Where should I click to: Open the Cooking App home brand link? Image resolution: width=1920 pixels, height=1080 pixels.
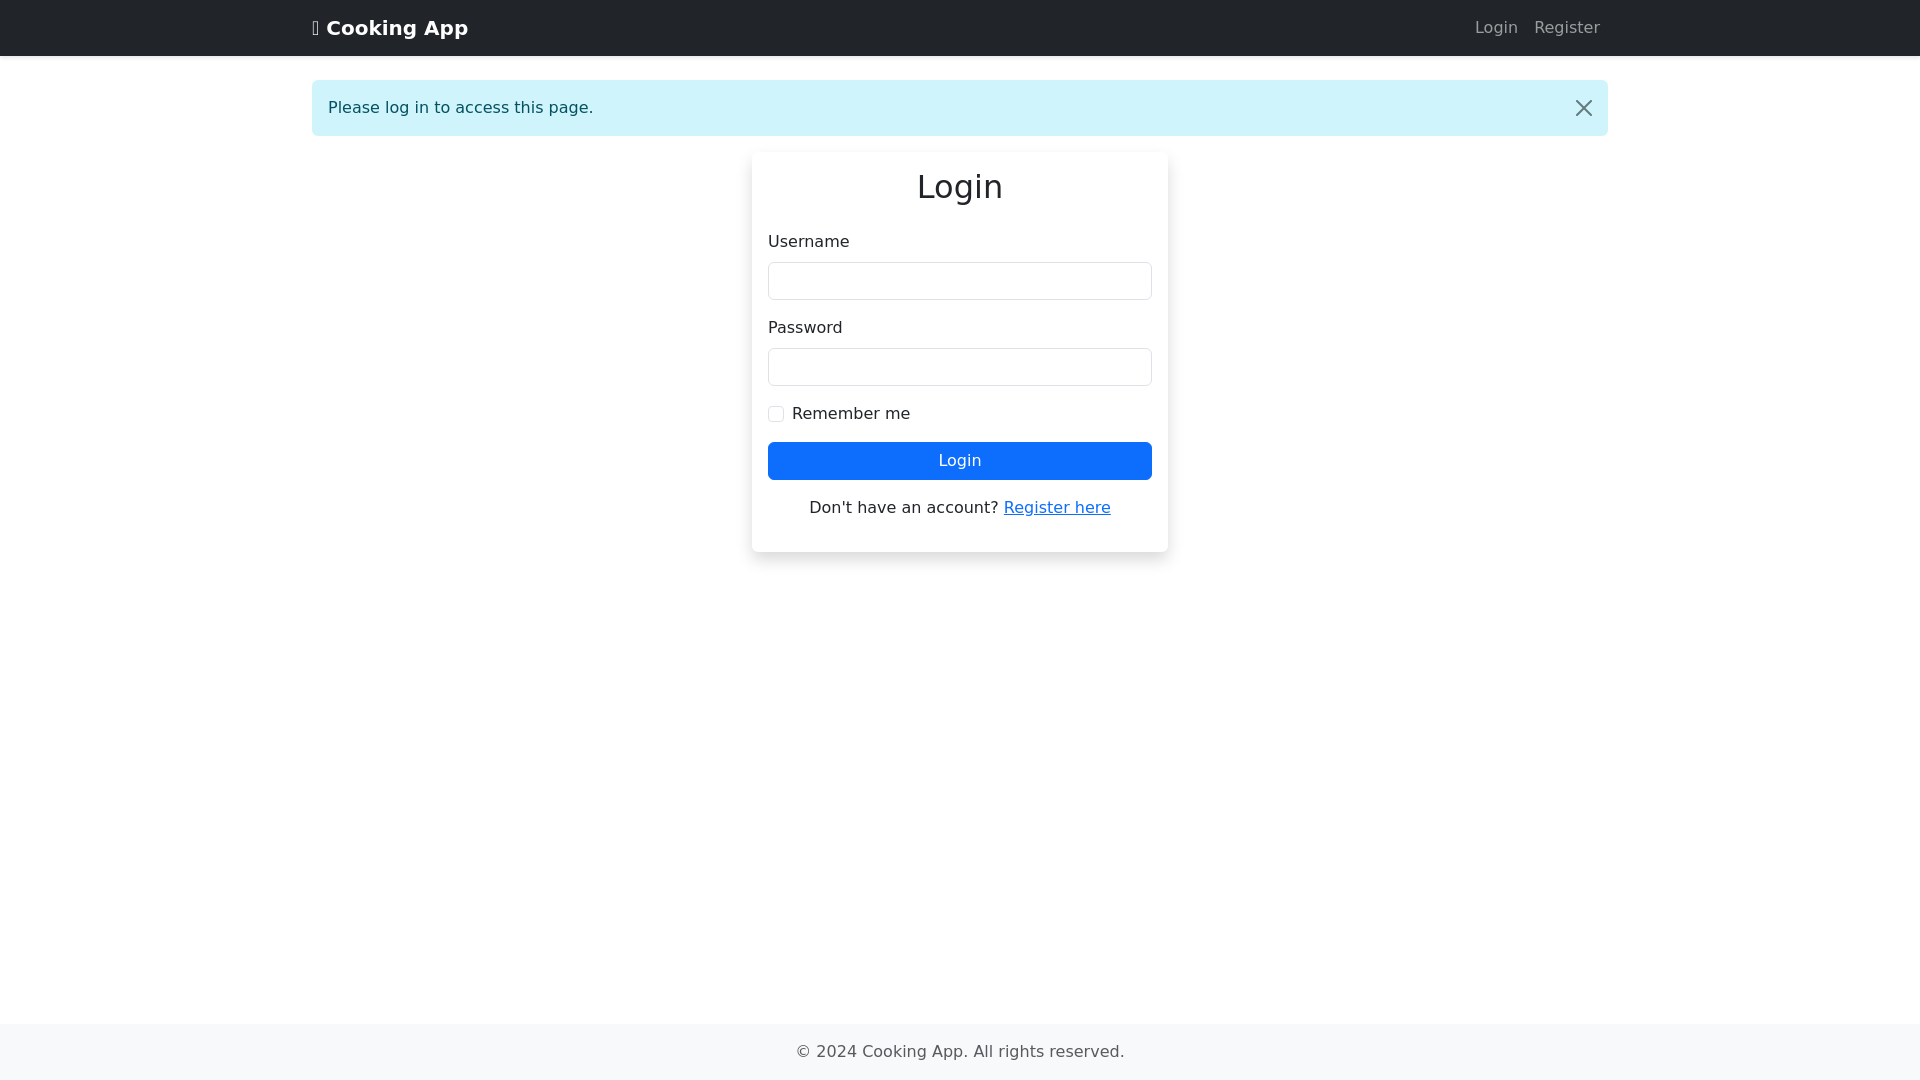[x=390, y=28]
